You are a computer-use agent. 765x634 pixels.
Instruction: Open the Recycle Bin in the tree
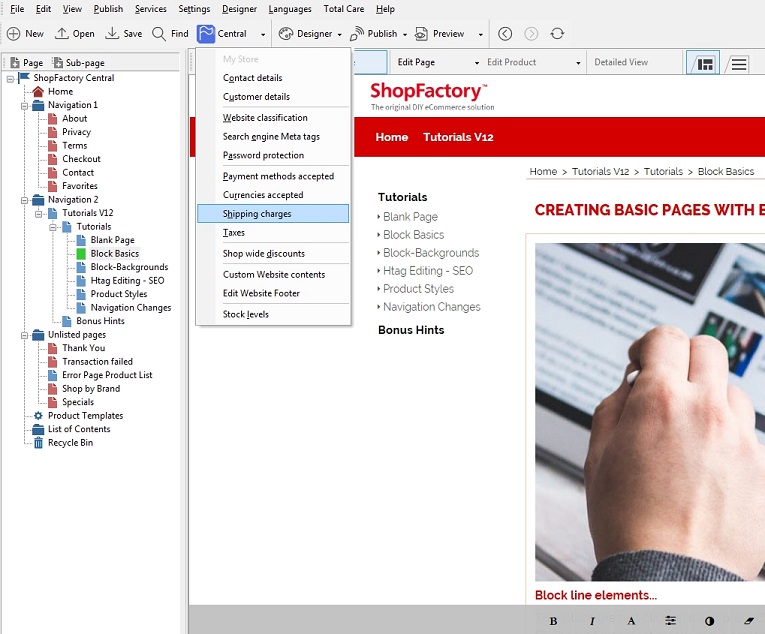pos(70,443)
